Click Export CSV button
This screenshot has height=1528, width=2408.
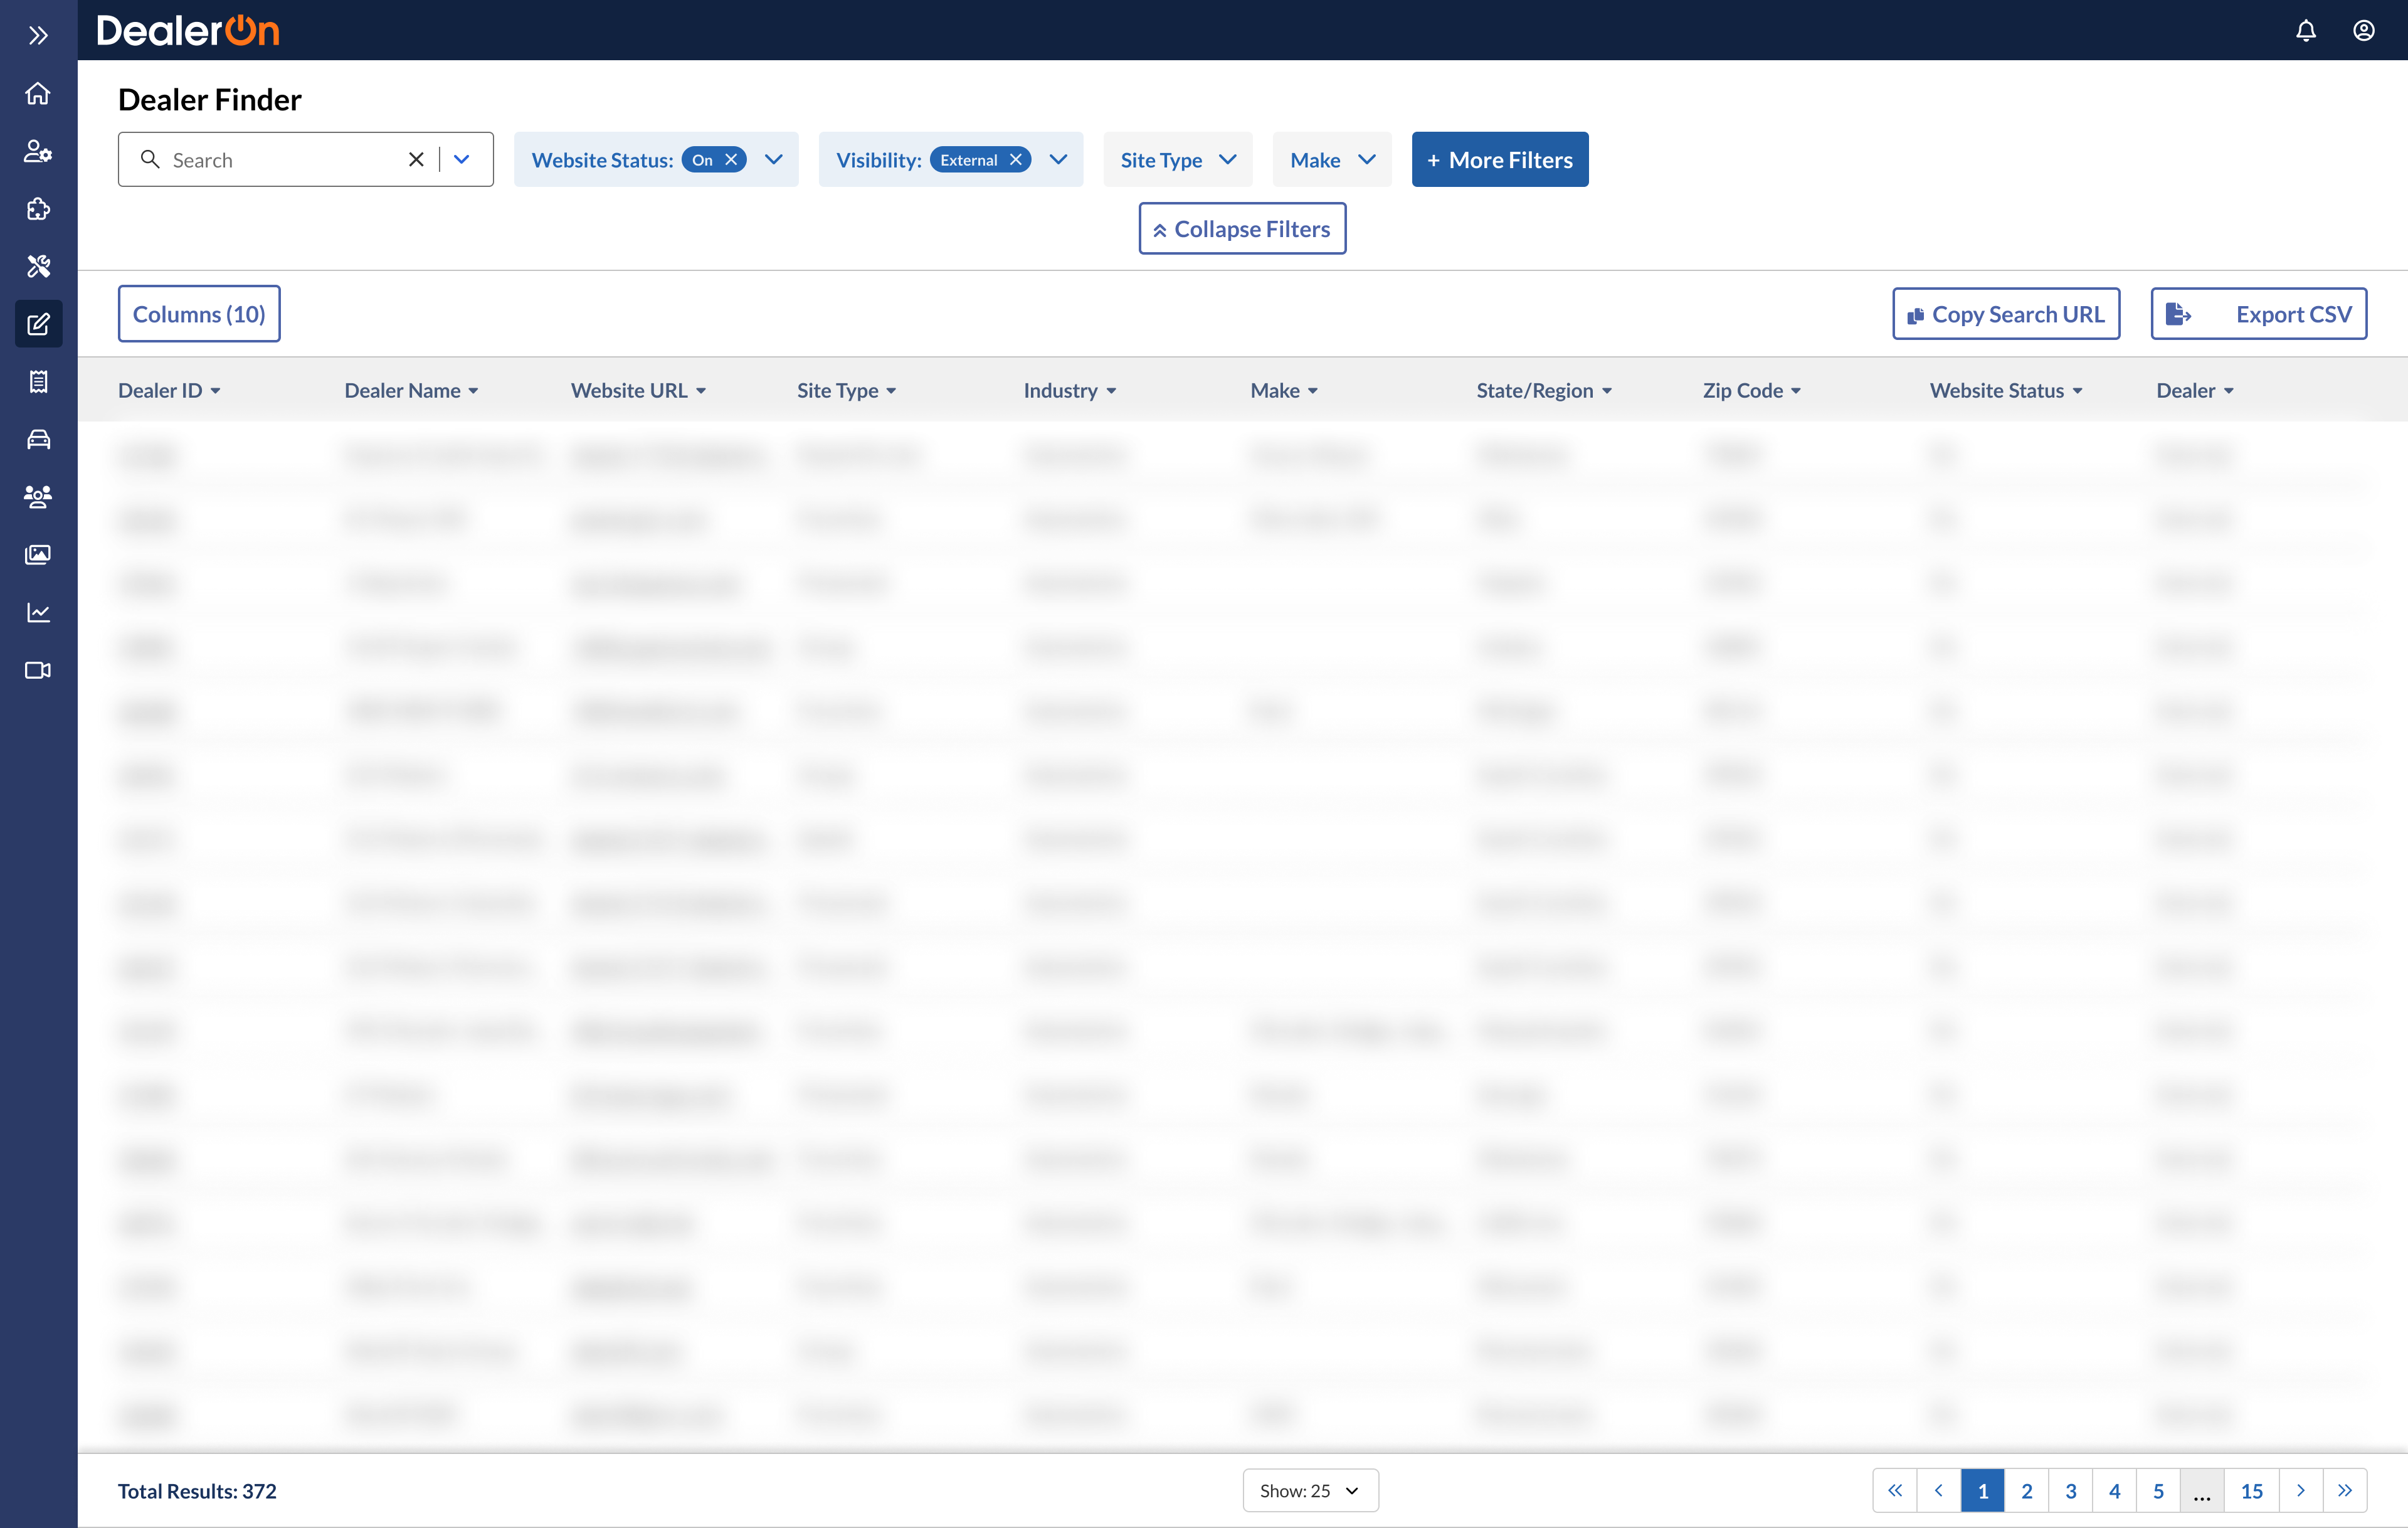pos(2259,314)
